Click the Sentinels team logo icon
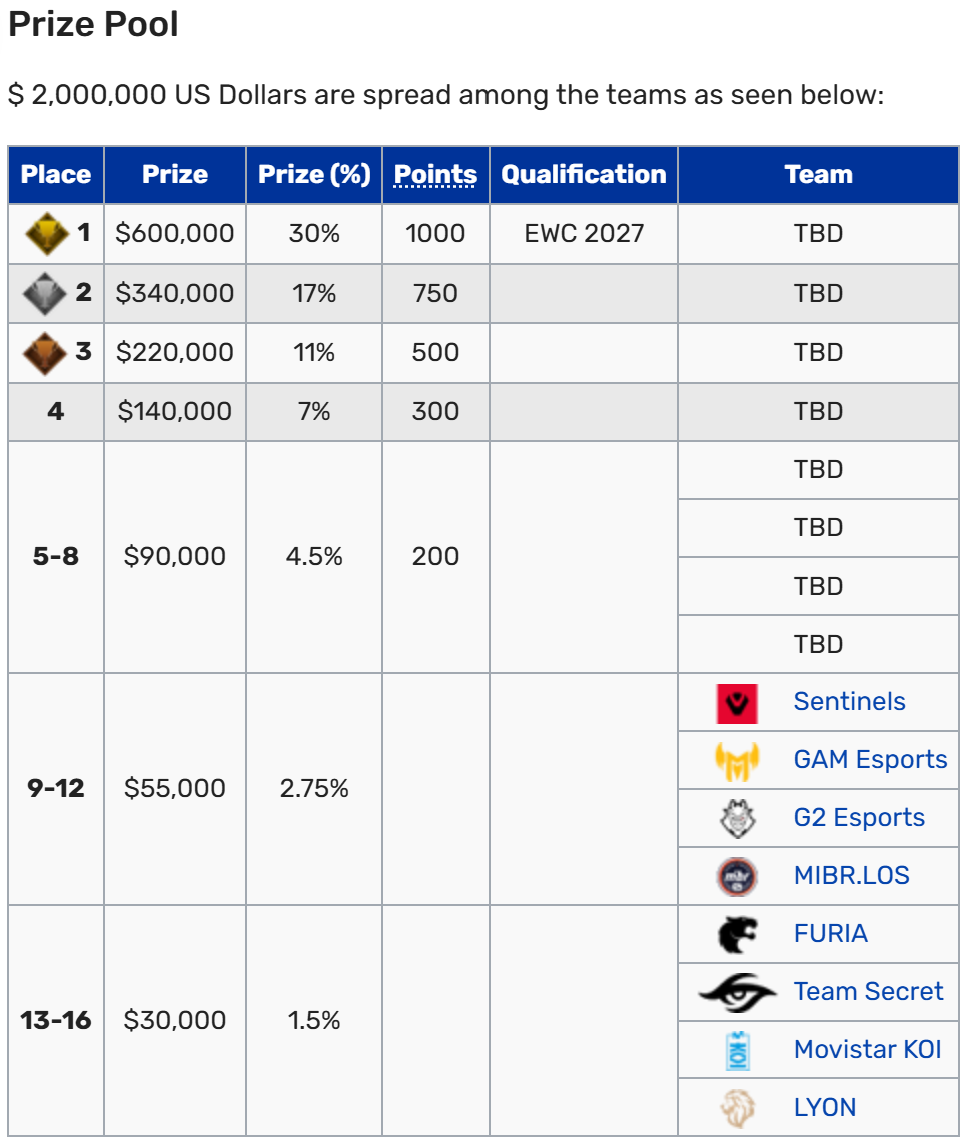The width and height of the screenshot is (968, 1146). (737, 703)
